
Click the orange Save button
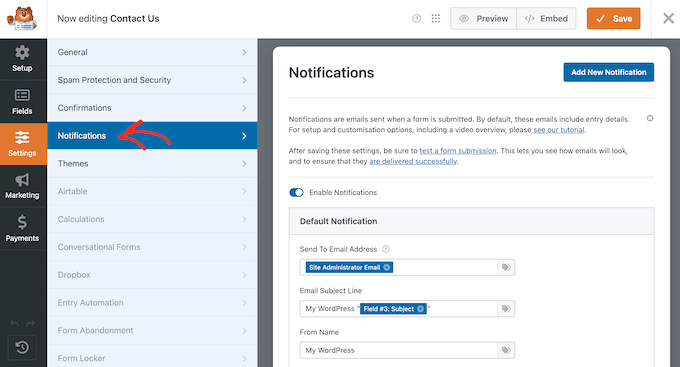click(613, 18)
